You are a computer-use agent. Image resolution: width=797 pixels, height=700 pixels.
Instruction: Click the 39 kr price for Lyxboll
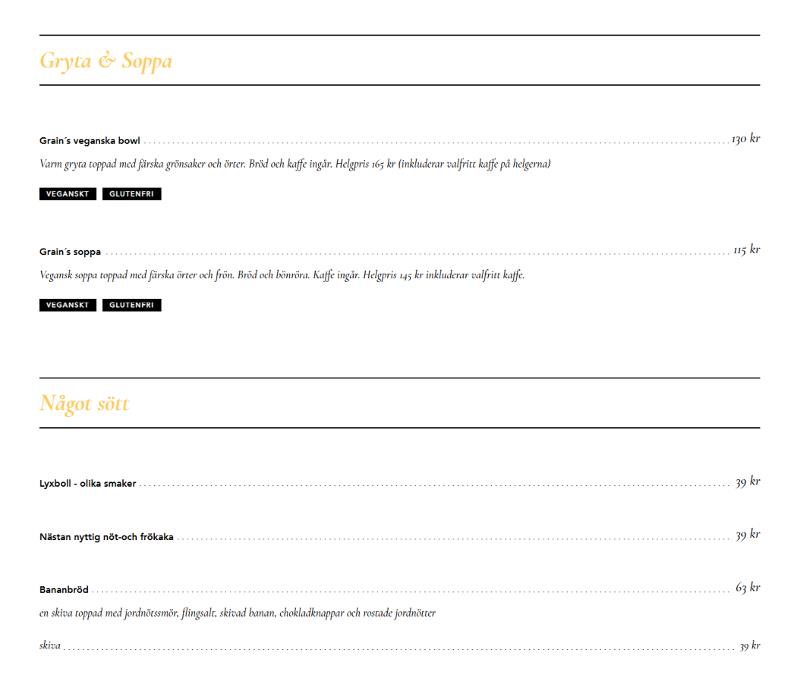pos(748,481)
